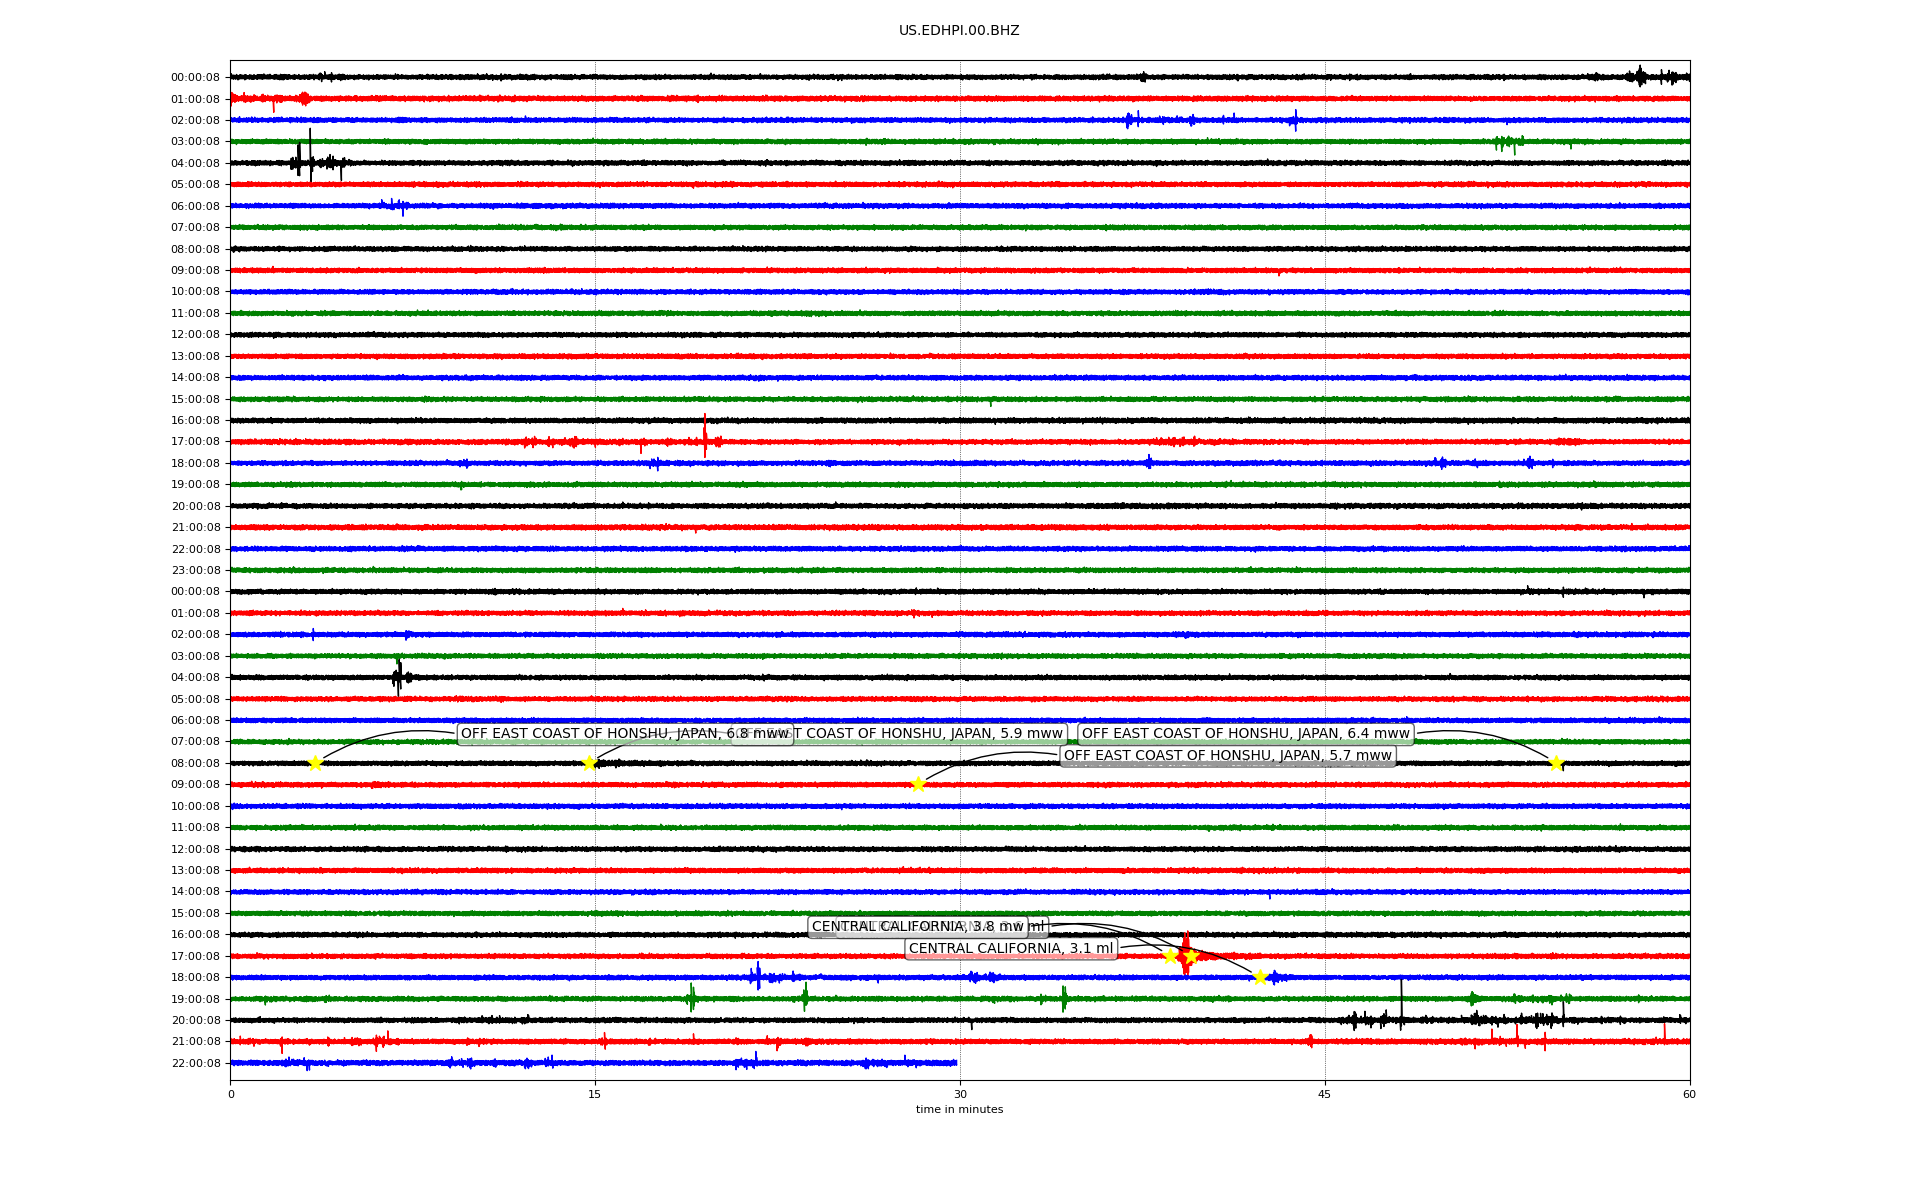Screen dimensions: 1920x1200
Task: Click the Honshu 5.9 mww annotation label
Action: click(930, 734)
